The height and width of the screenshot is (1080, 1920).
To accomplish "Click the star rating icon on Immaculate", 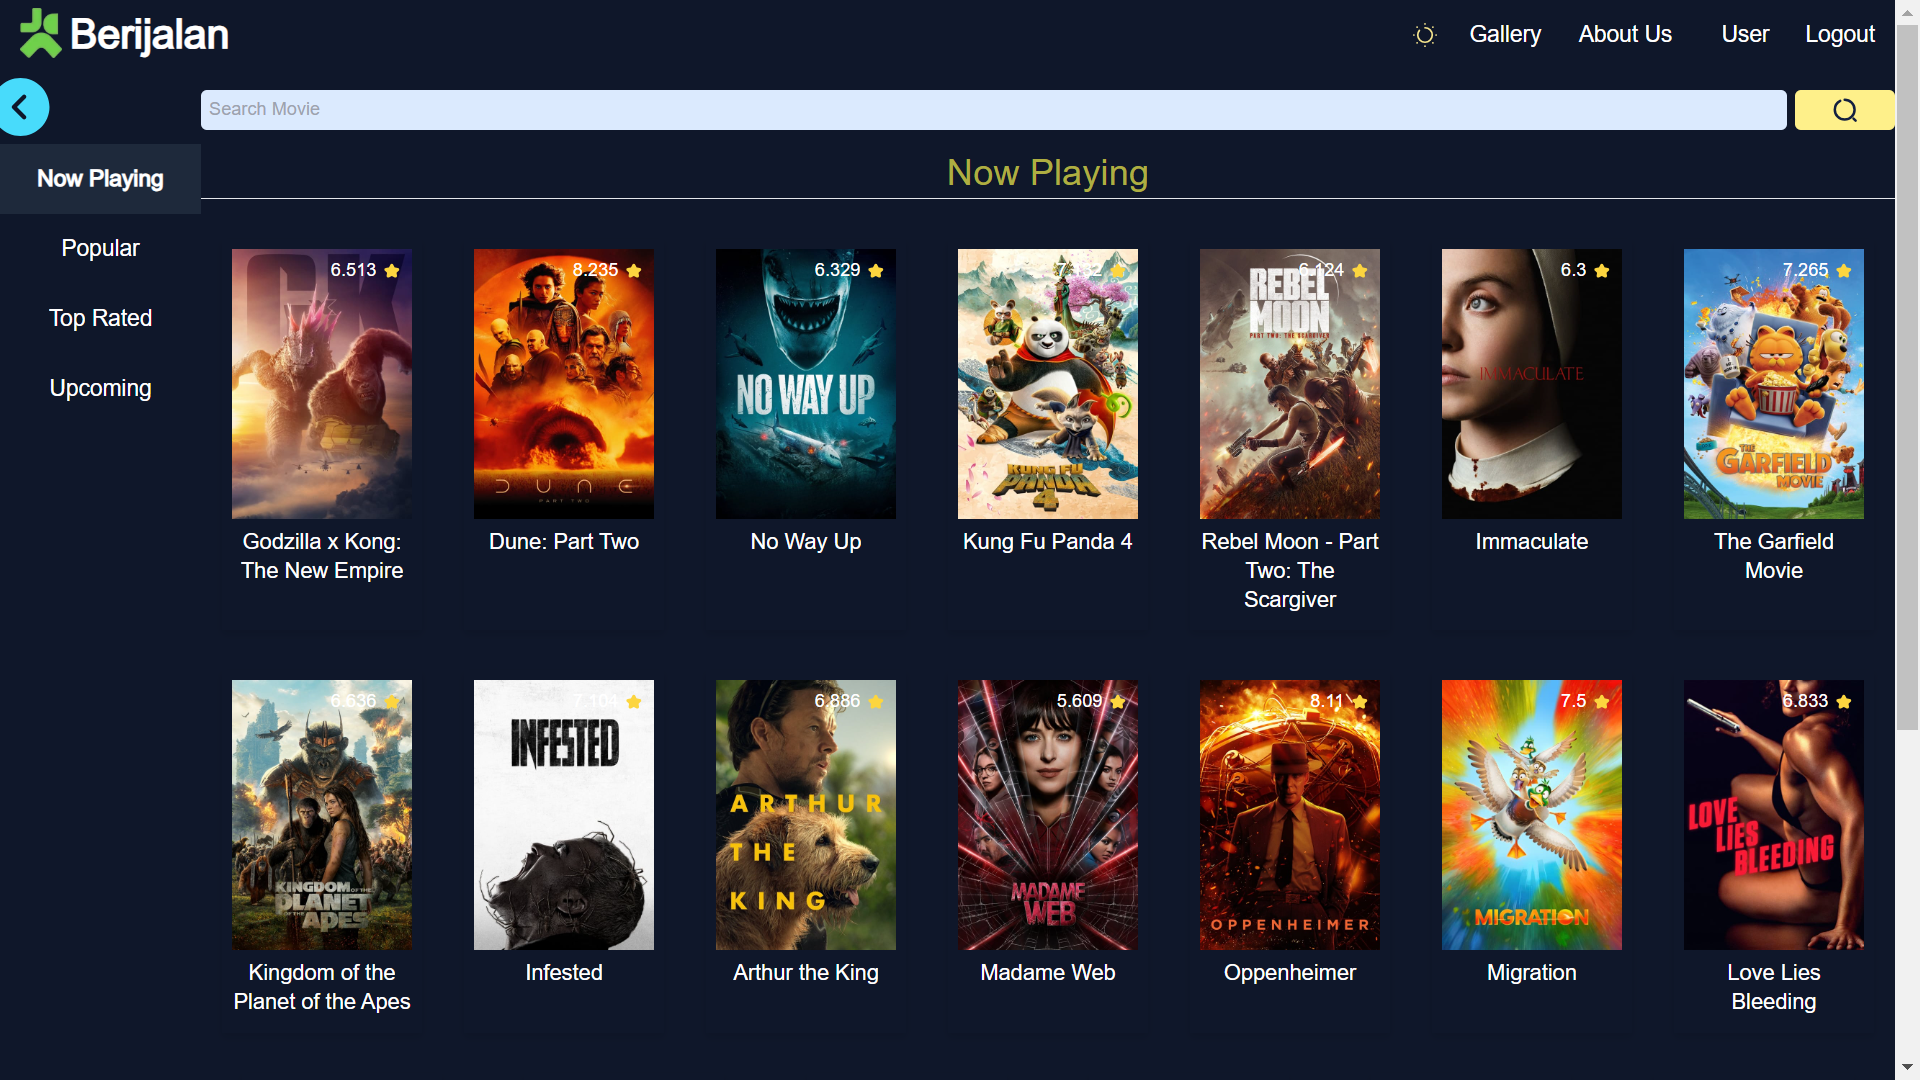I will [1602, 271].
